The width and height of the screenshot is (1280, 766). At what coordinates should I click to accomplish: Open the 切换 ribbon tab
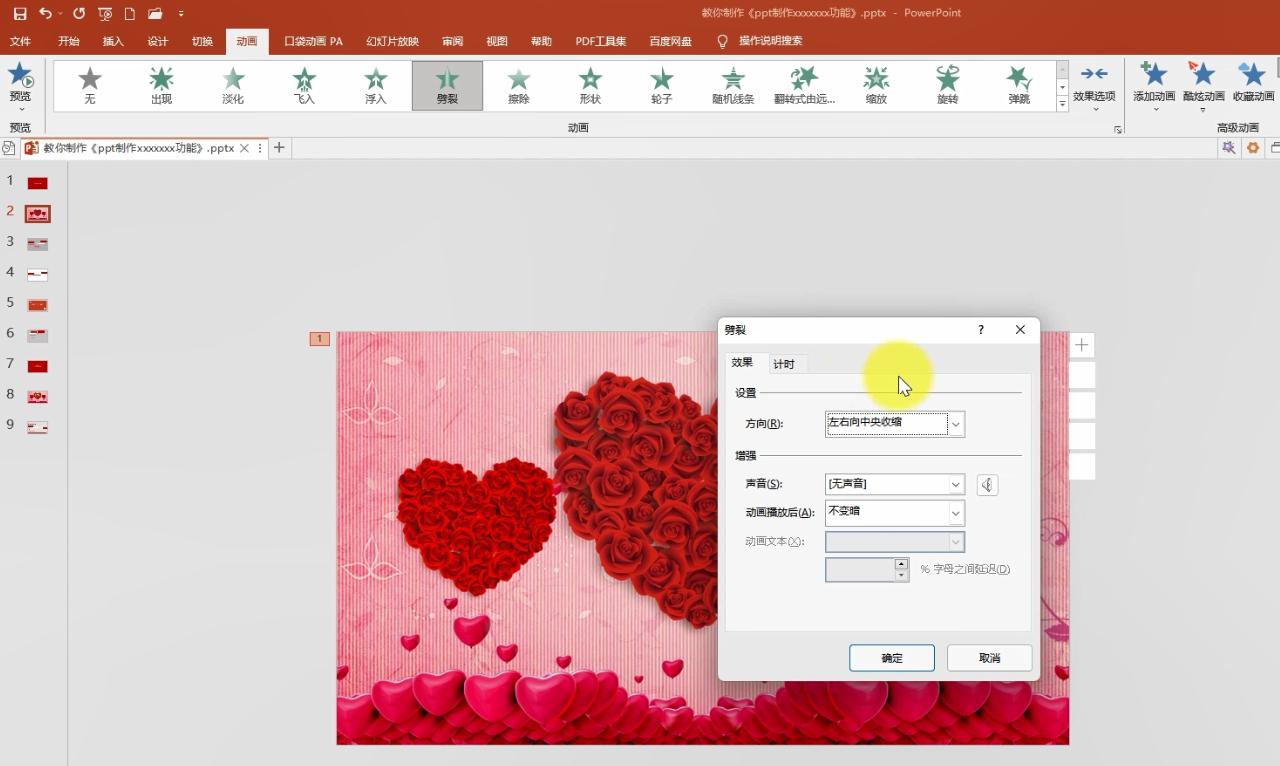[x=200, y=41]
